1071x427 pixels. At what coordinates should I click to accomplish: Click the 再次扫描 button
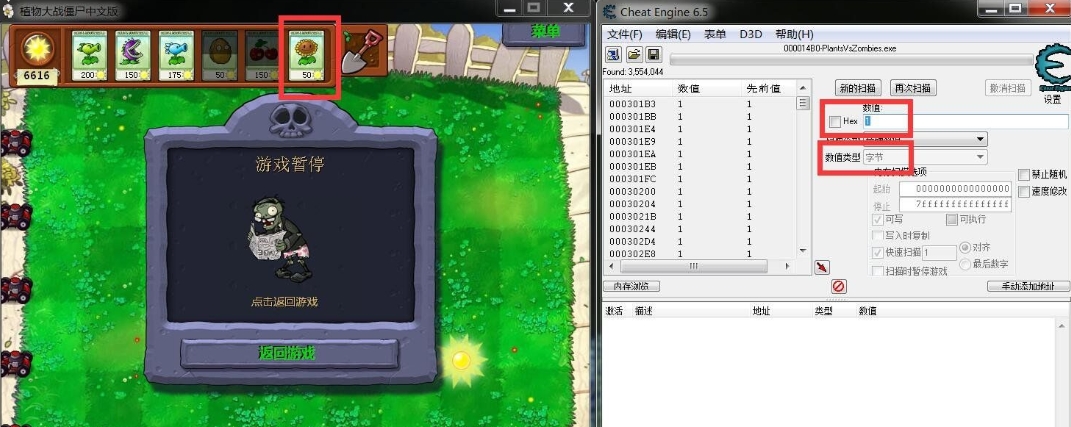[913, 88]
